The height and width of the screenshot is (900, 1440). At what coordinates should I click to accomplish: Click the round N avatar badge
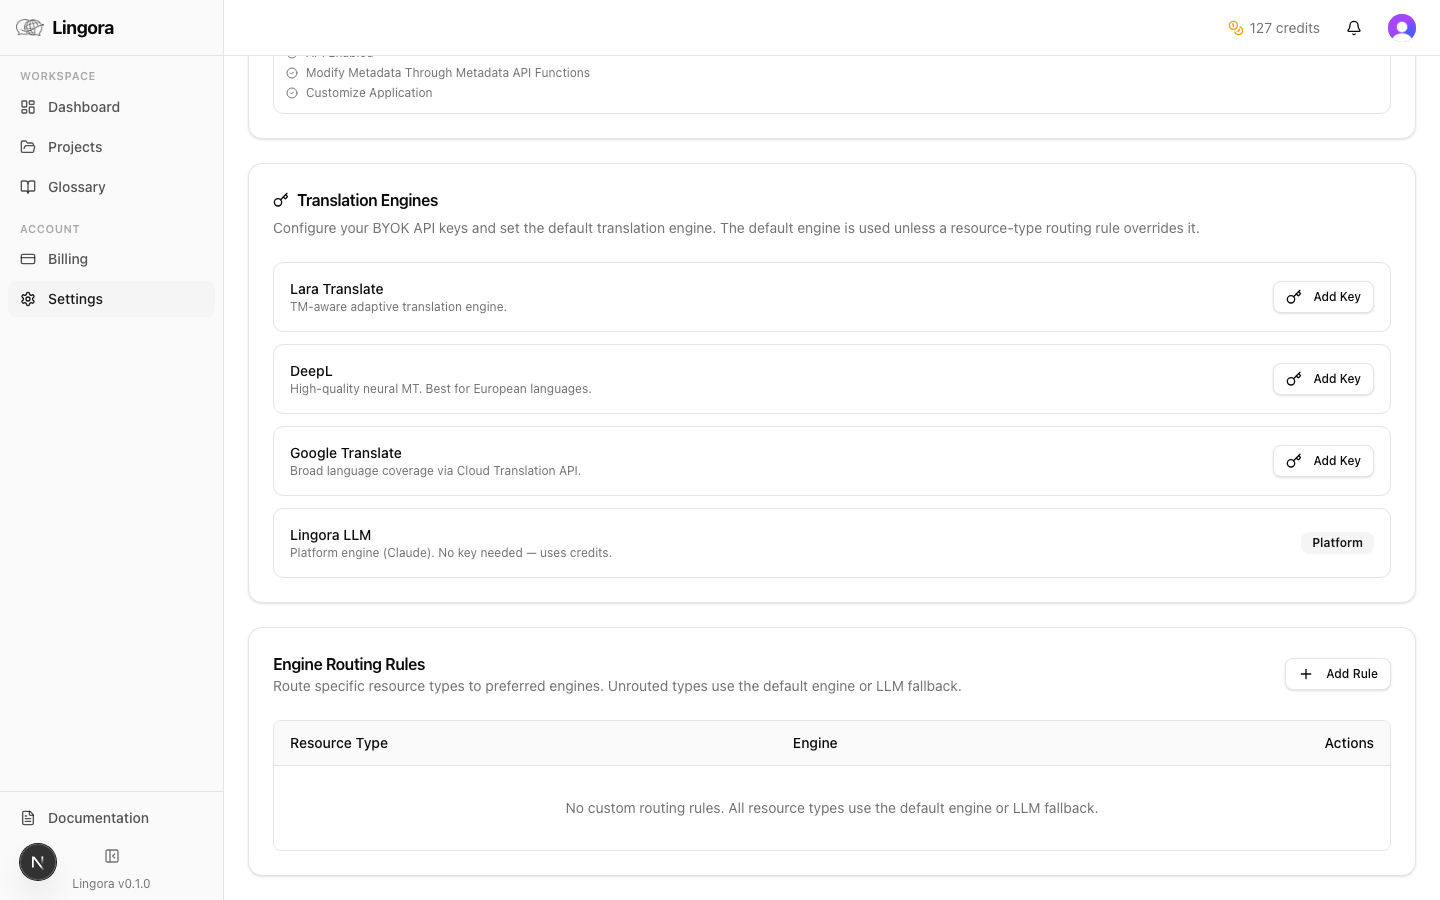(x=38, y=862)
